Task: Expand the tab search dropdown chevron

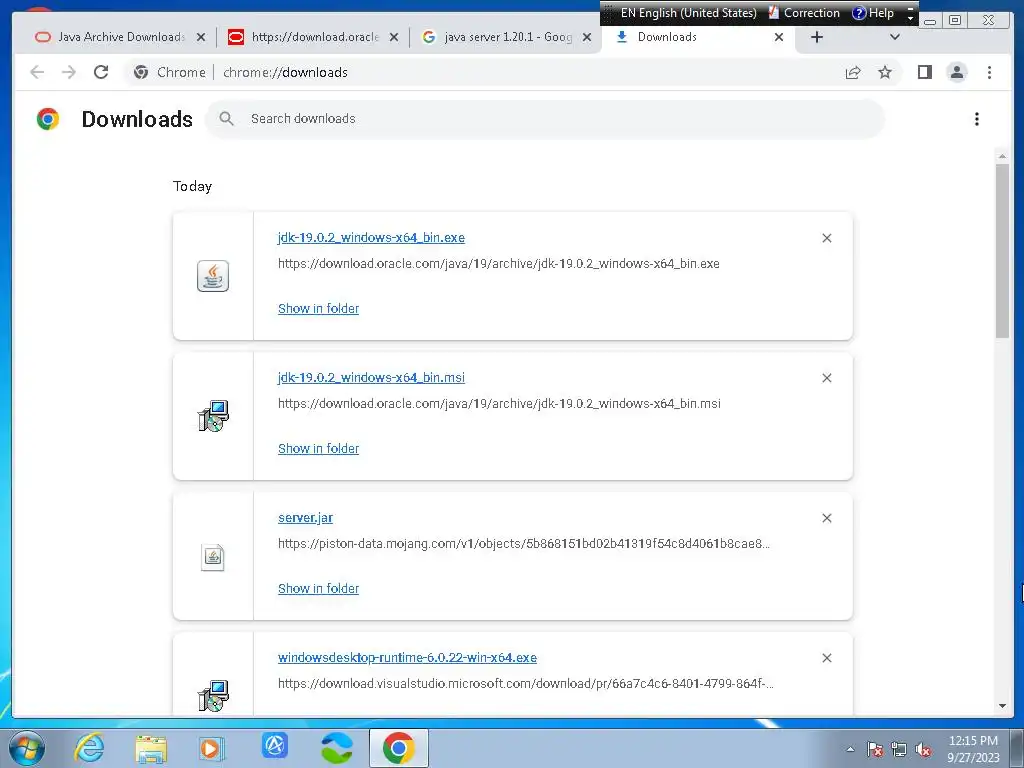Action: click(x=895, y=37)
